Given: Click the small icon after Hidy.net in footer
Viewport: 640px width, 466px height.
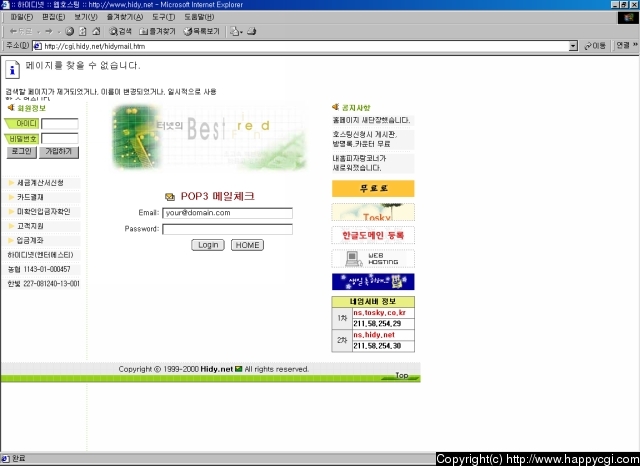Looking at the screenshot, I should click(238, 369).
